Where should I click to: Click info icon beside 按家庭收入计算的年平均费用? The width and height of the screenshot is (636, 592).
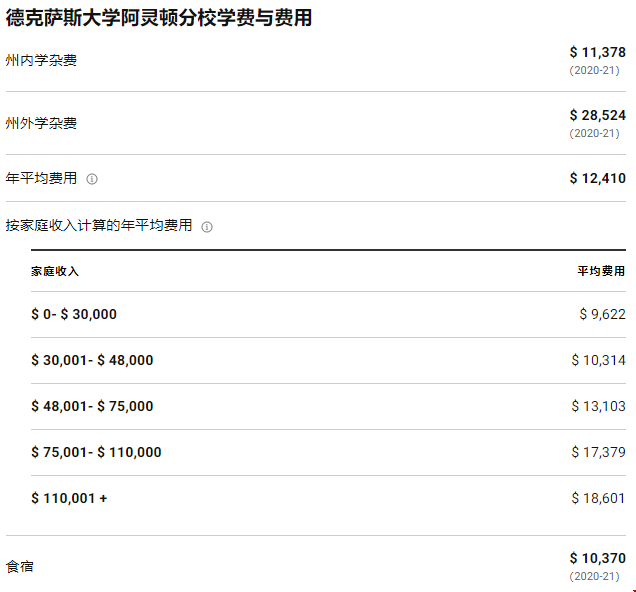pyautogui.click(x=207, y=227)
